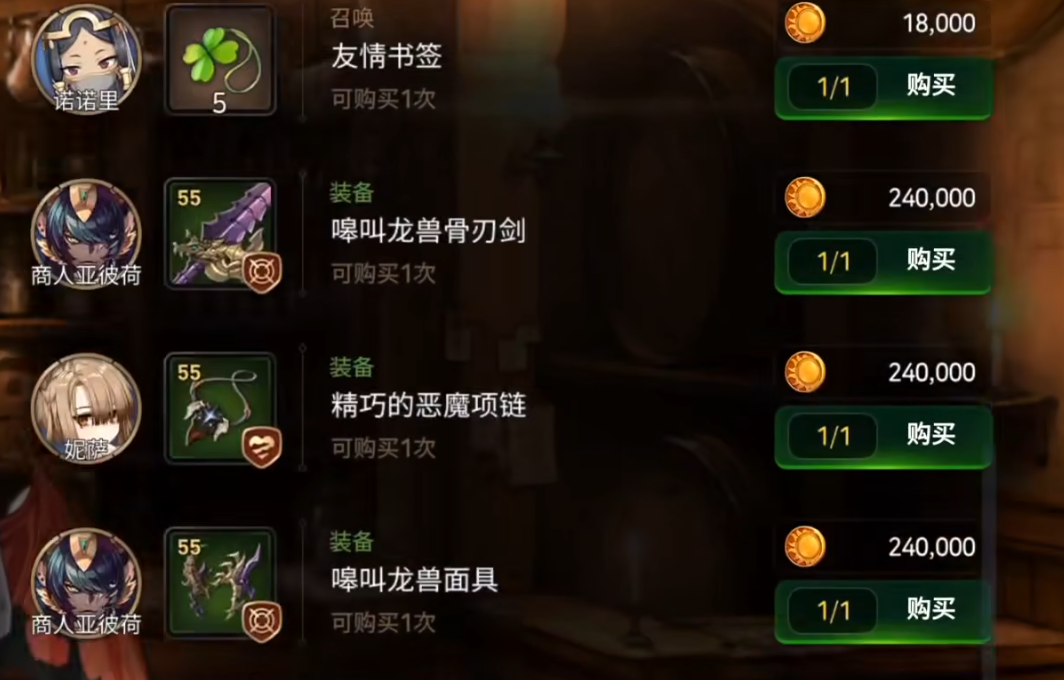This screenshot has width=1064, height=680.
Task: Open the upper 商人亚彼荷 merchant portrait
Action: tap(86, 233)
